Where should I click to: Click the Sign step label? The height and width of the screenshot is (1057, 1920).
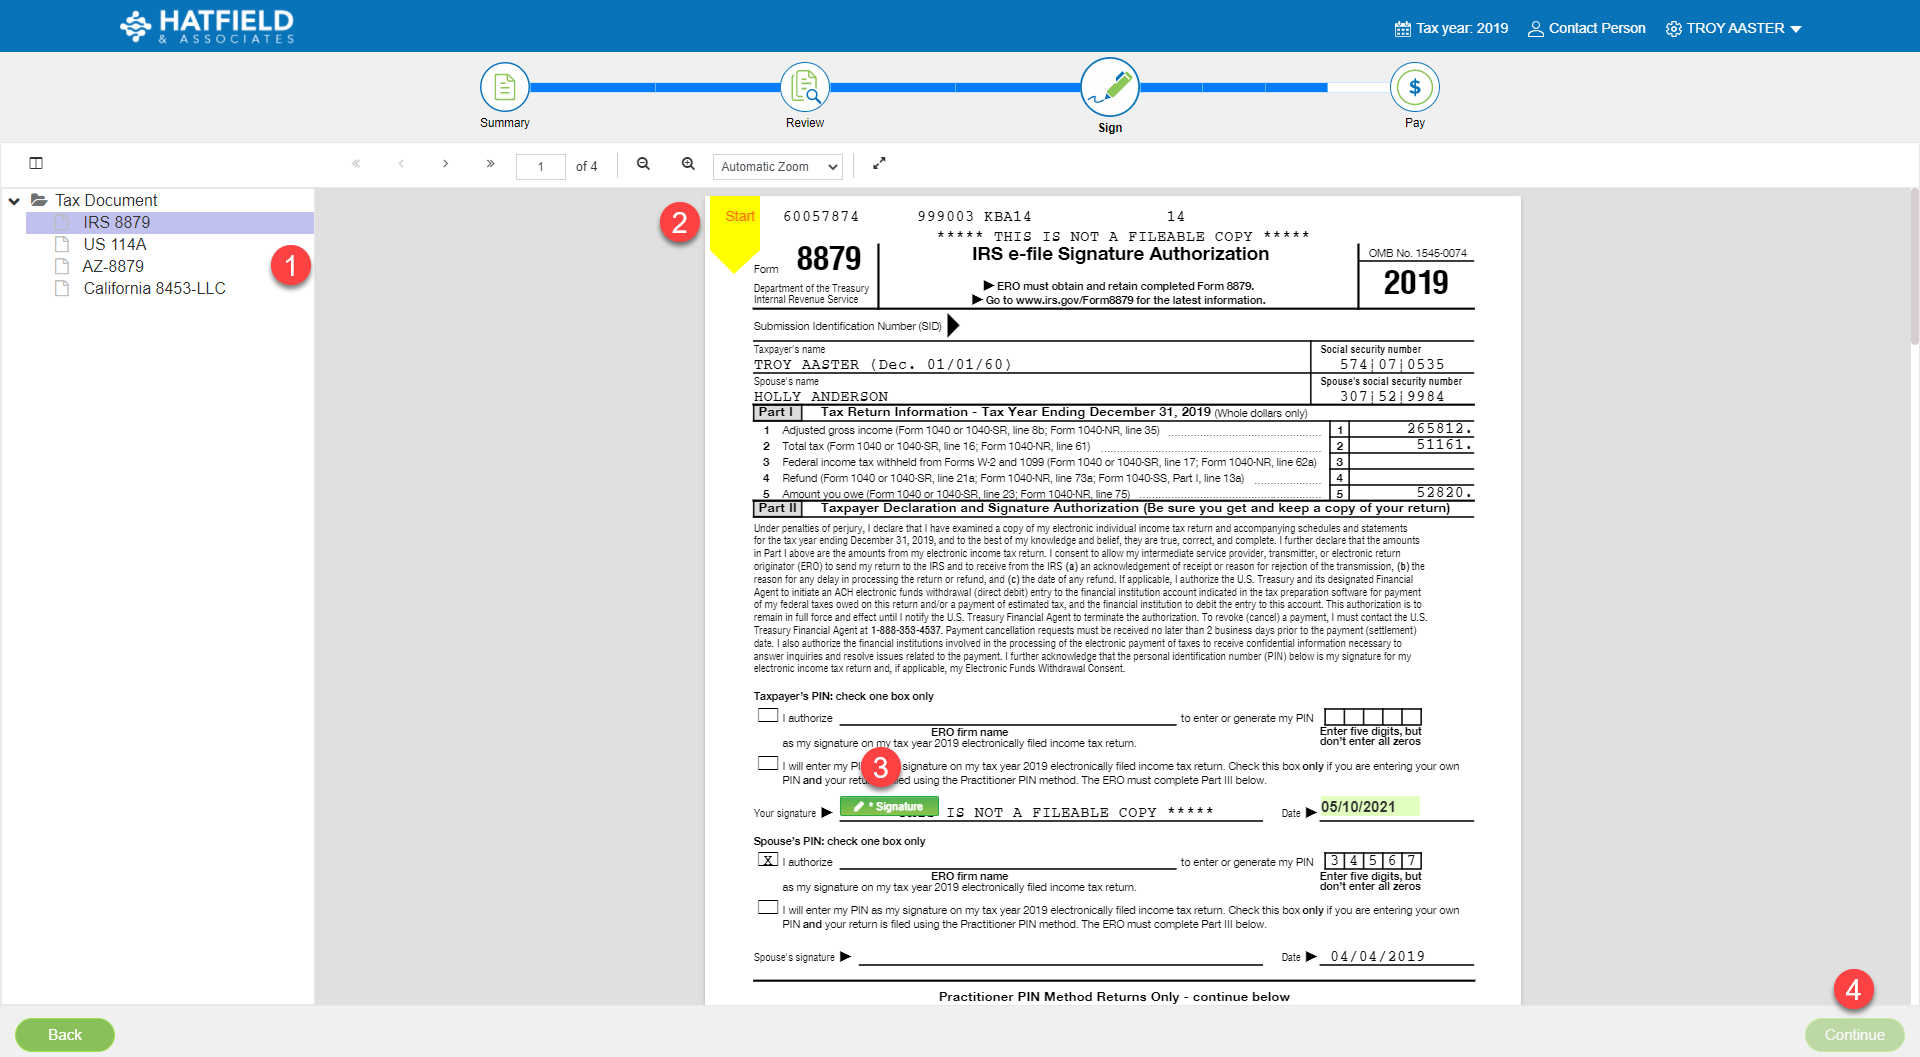(x=1110, y=128)
